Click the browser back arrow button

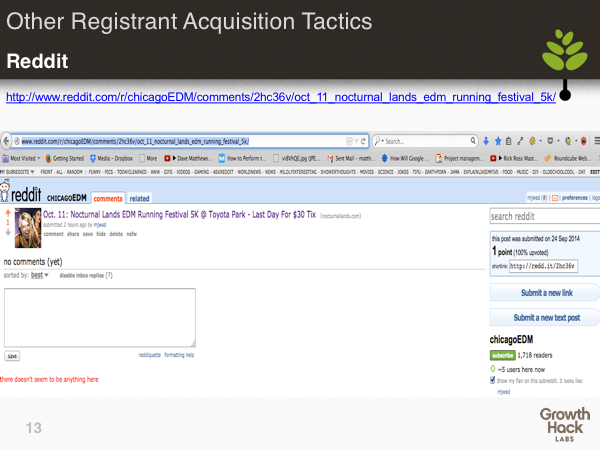pyautogui.click(x=6, y=141)
